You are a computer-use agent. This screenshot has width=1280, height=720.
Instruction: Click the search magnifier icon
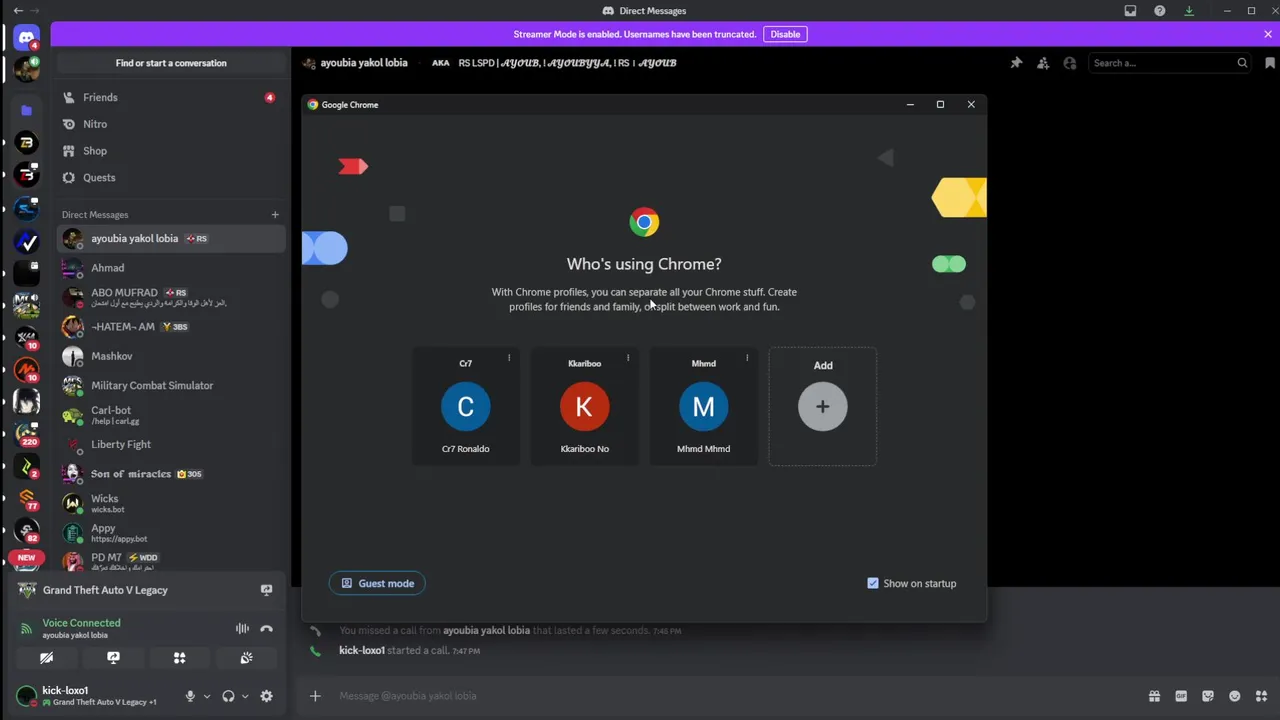[1242, 63]
